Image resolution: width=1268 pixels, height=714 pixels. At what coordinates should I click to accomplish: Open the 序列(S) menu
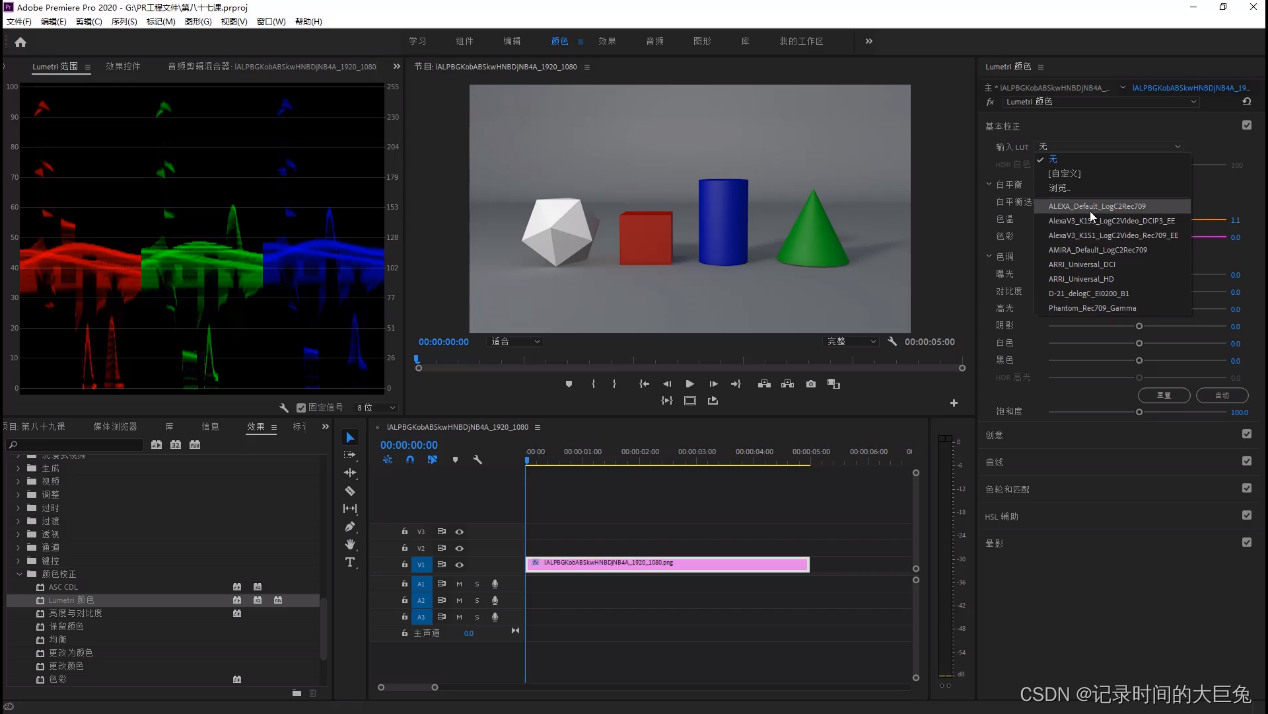click(124, 21)
